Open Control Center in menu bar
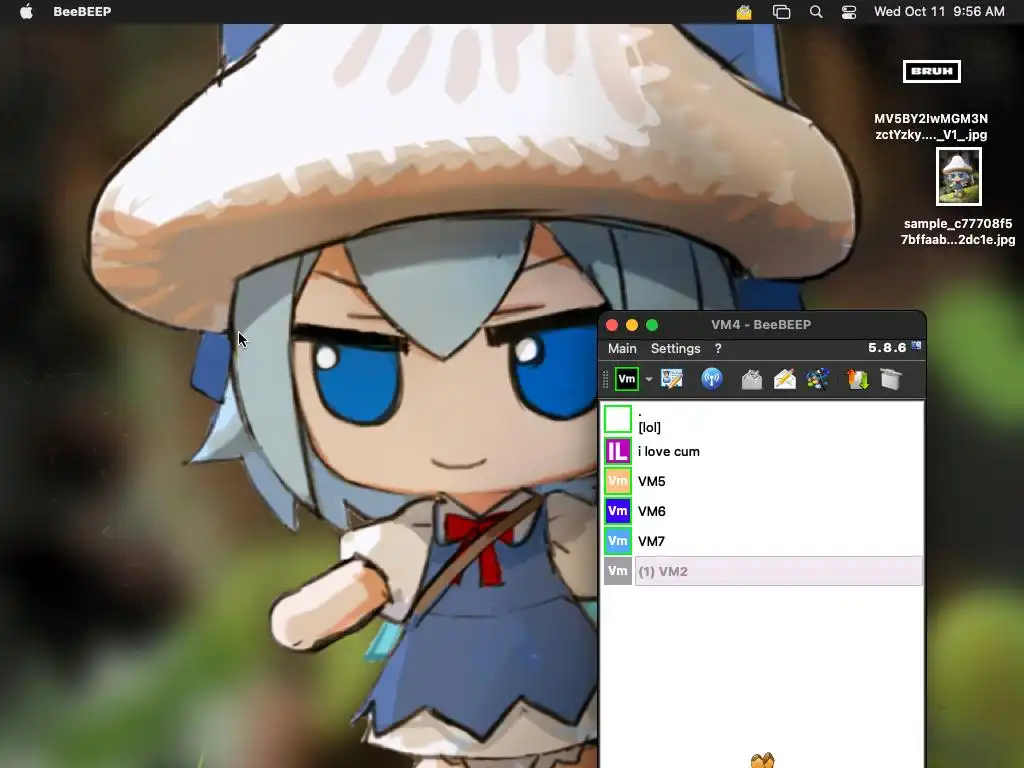1024x768 pixels. (x=849, y=12)
